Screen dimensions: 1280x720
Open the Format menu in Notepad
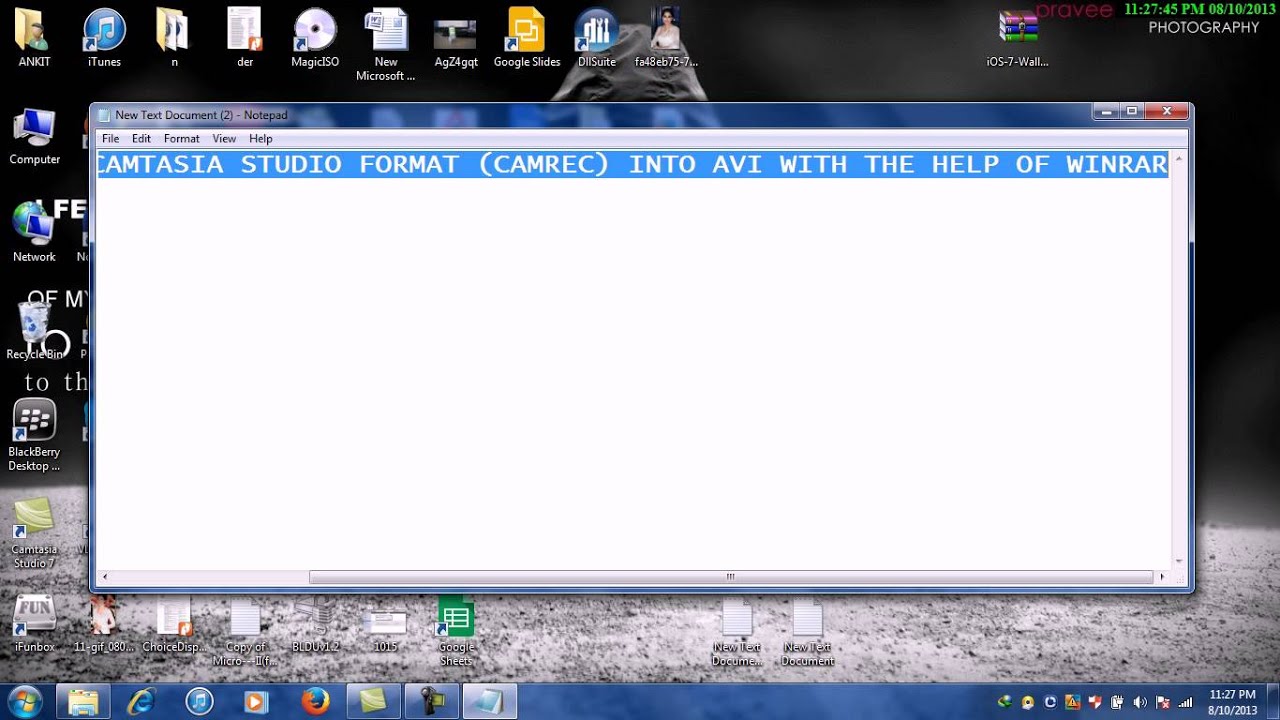[x=182, y=139]
